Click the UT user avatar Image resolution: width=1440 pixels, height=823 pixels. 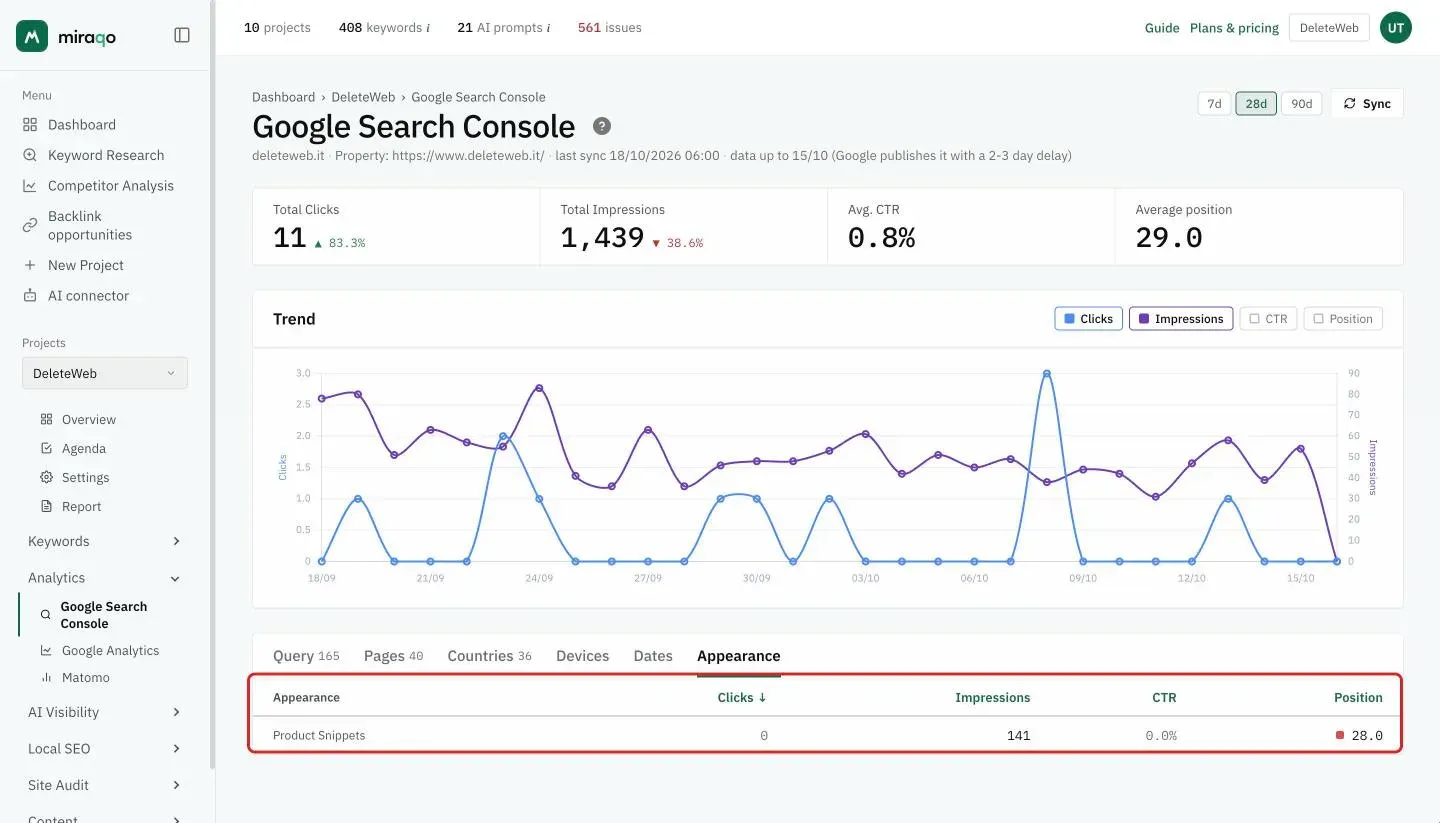click(x=1396, y=28)
